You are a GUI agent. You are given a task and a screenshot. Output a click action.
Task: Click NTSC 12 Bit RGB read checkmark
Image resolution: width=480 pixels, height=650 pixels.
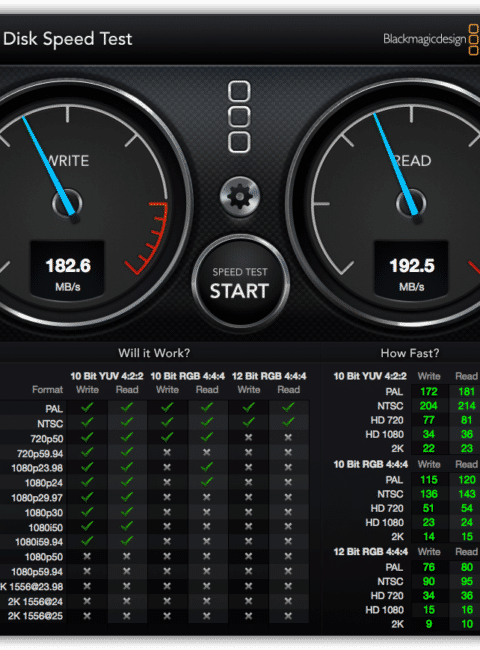coord(288,422)
